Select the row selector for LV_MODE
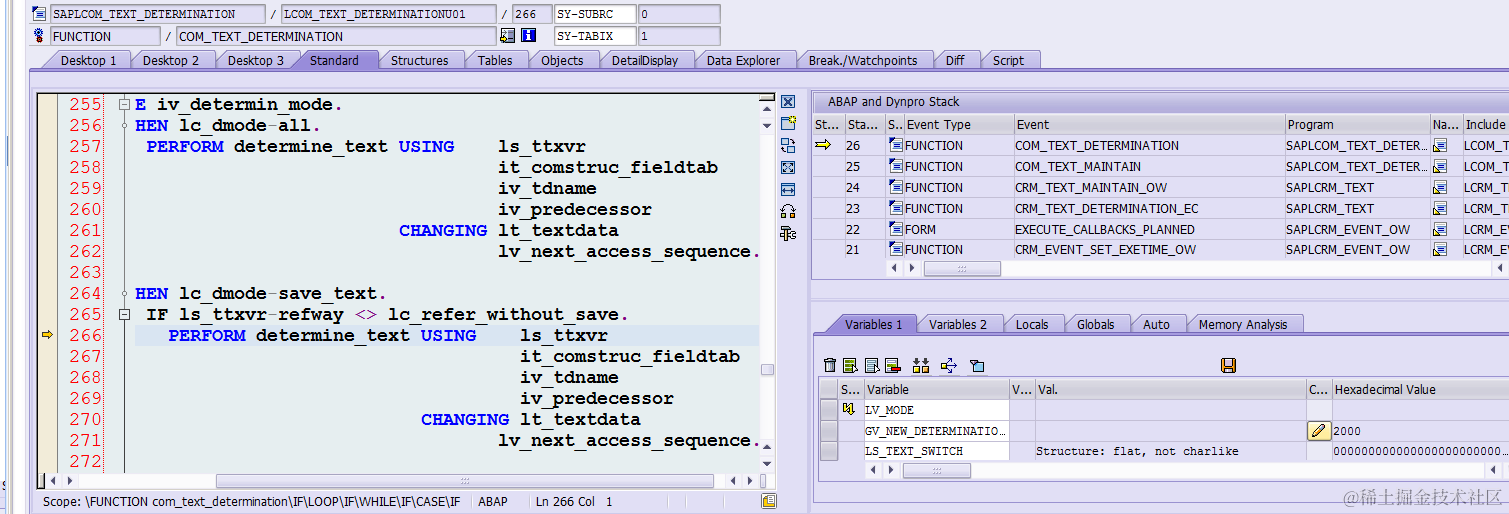Viewport: 1509px width, 514px height. point(829,410)
